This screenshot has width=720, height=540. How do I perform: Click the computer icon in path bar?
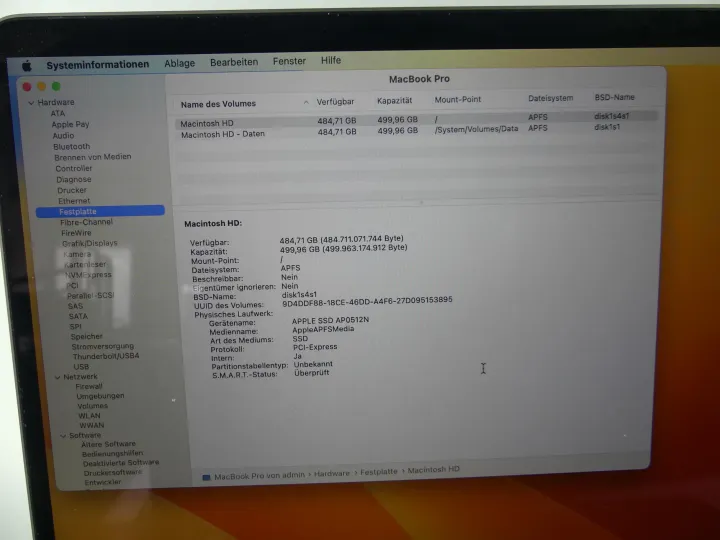[206, 478]
